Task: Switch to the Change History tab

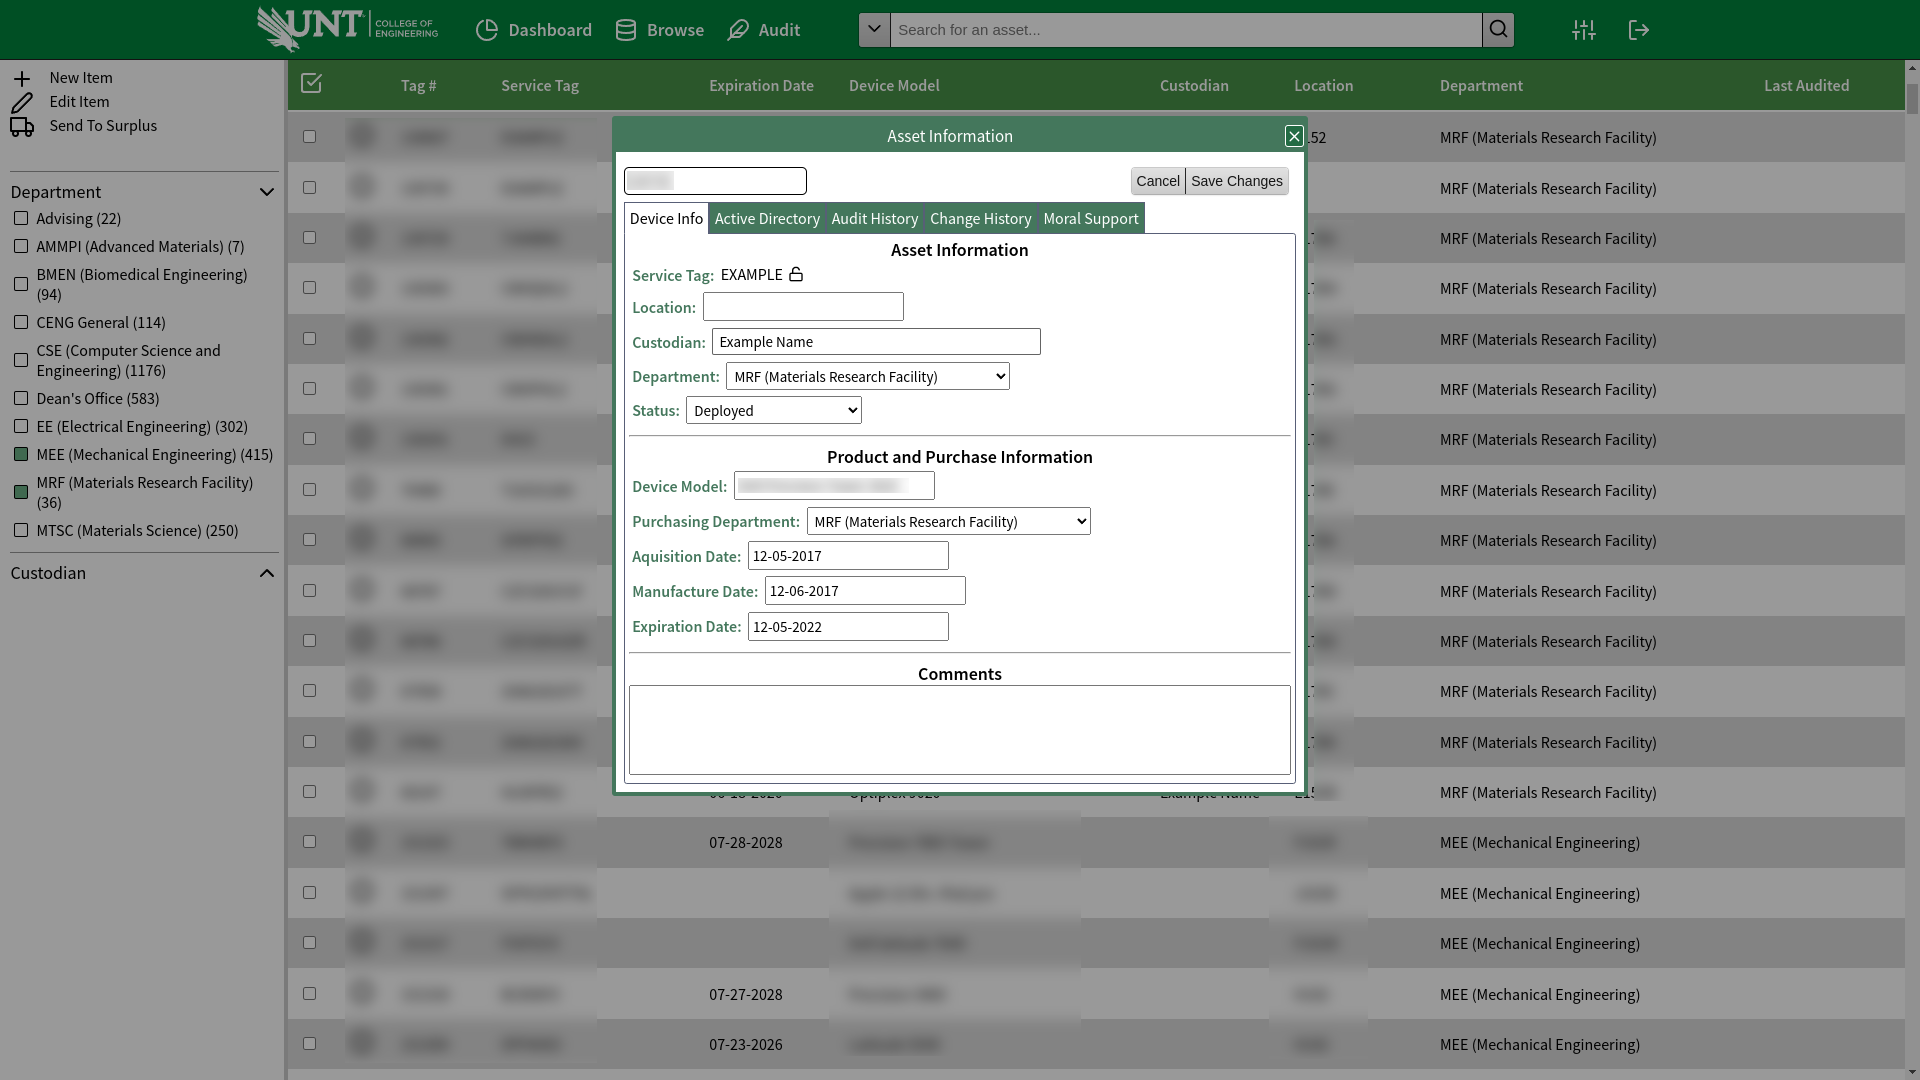Action: pos(981,219)
